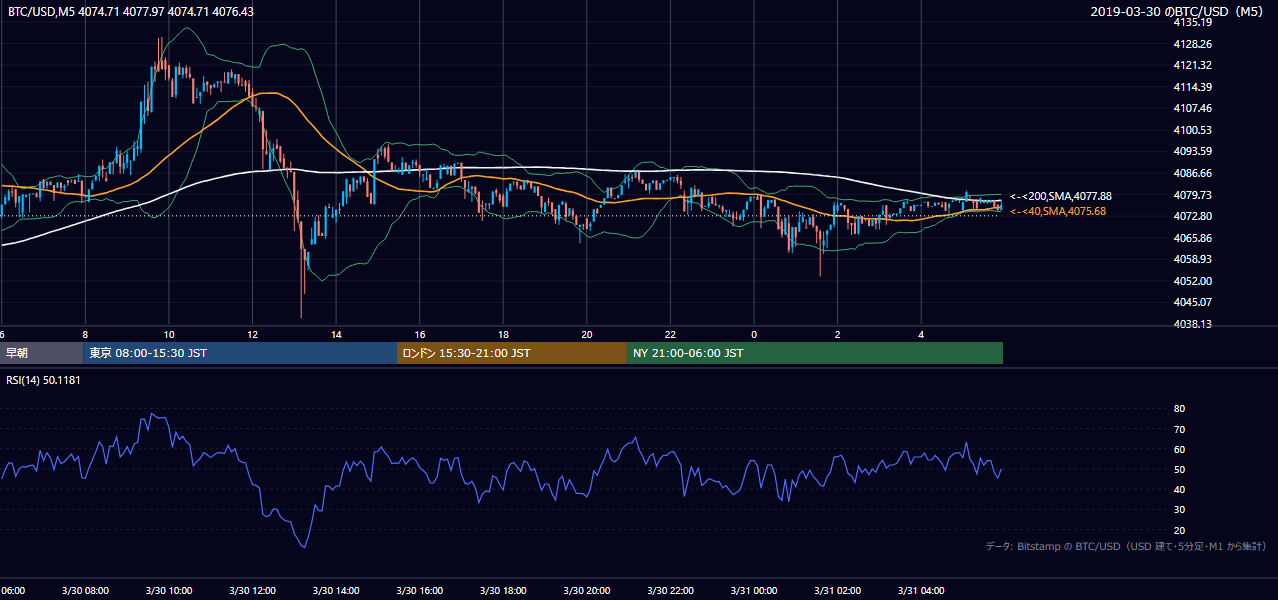Click RSI axis level 30

pyautogui.click(x=1179, y=510)
